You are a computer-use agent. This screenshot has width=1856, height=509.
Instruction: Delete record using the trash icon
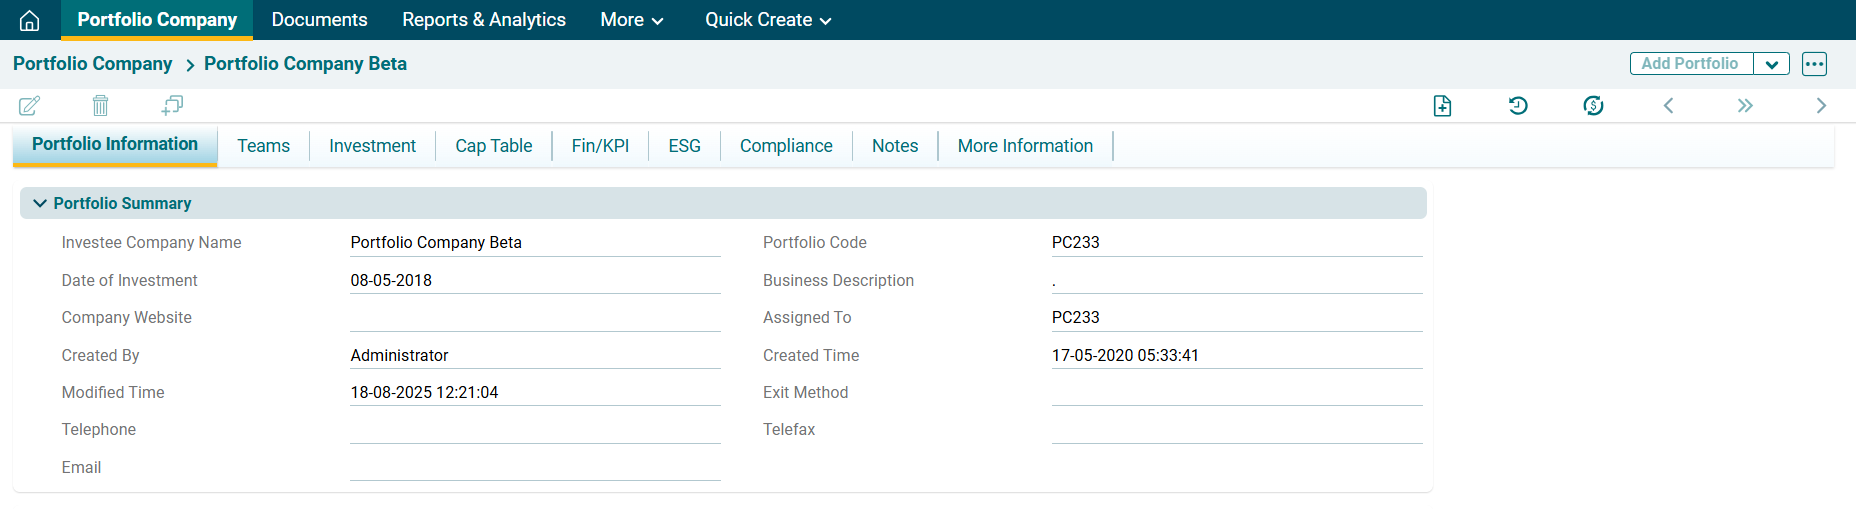point(100,105)
